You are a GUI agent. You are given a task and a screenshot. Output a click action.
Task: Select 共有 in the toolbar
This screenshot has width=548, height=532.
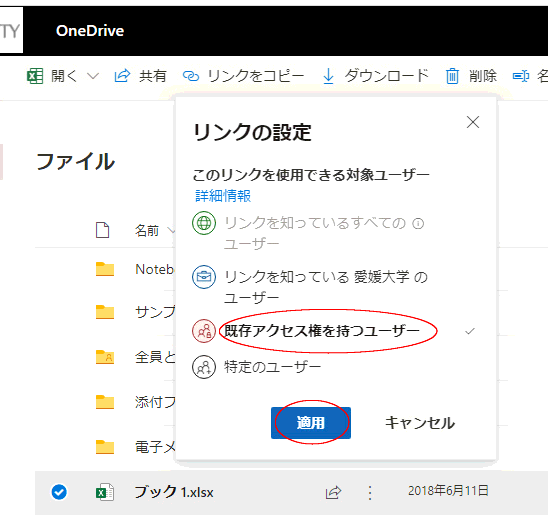pyautogui.click(x=153, y=76)
